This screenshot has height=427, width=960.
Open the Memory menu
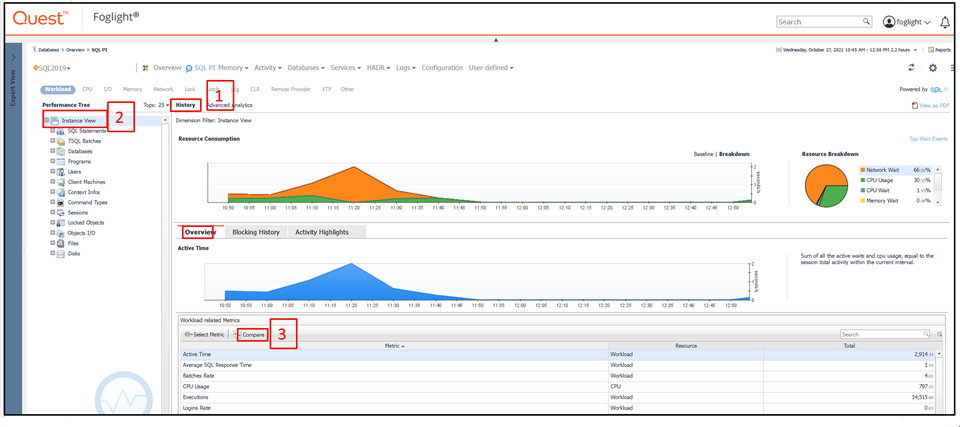click(234, 68)
